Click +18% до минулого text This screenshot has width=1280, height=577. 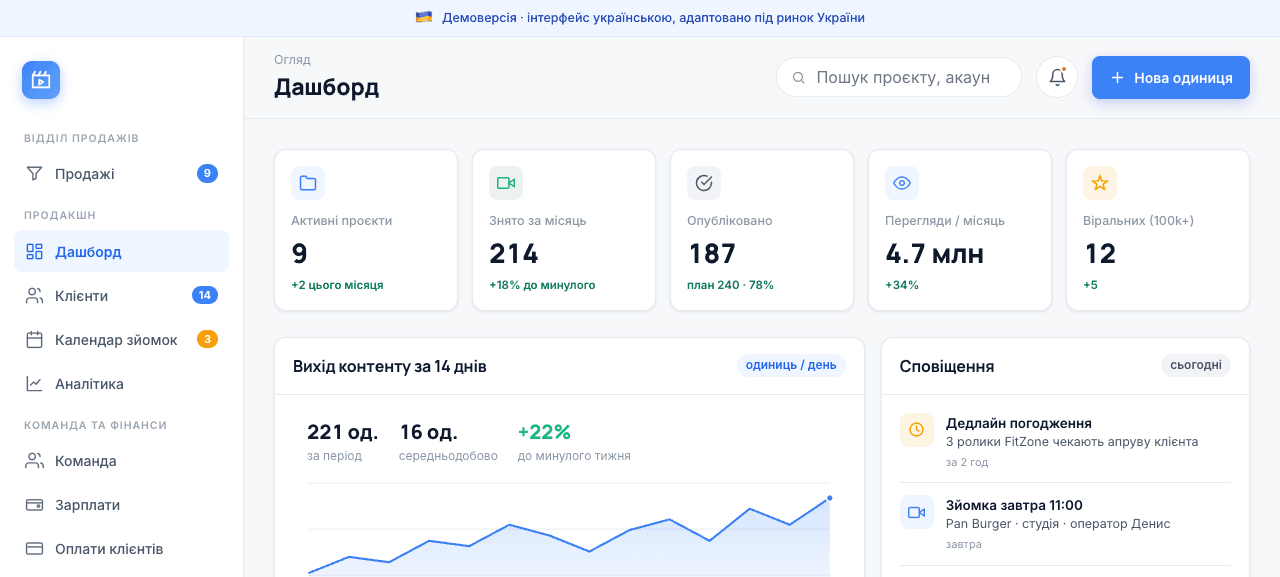click(542, 285)
